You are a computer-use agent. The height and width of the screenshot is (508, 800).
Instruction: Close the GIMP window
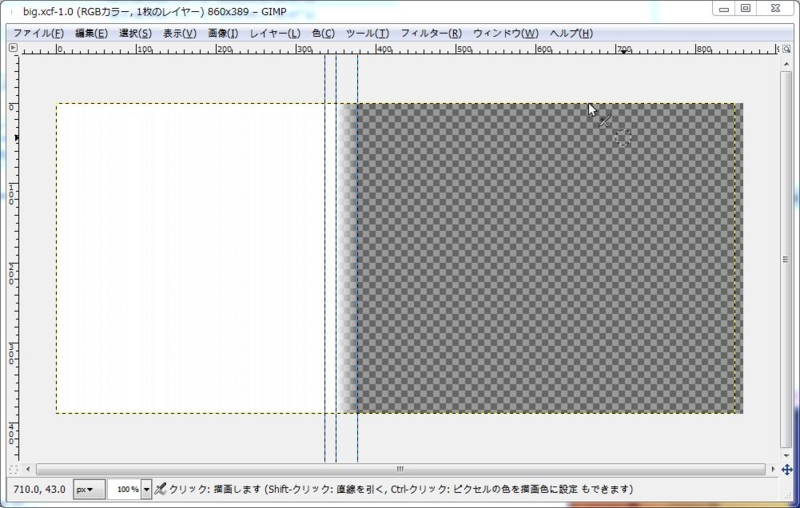pyautogui.click(x=775, y=8)
